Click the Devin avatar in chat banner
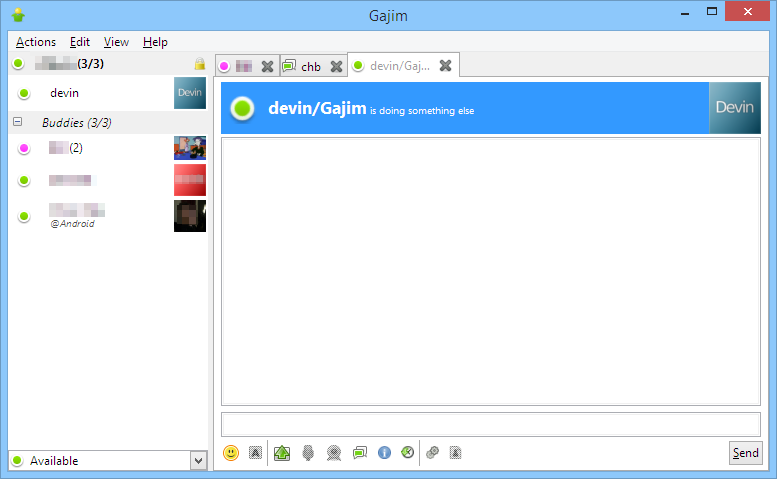Image resolution: width=777 pixels, height=479 pixels. coord(735,108)
